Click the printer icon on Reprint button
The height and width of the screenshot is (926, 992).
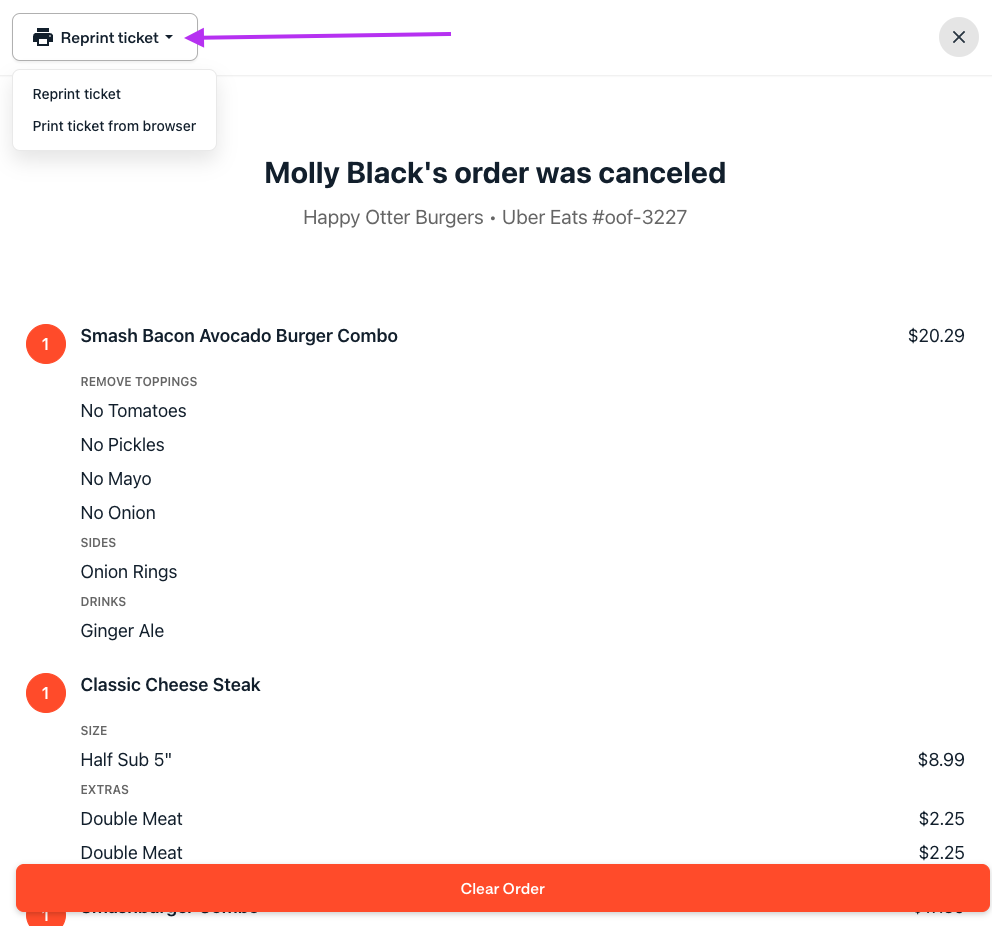click(x=43, y=38)
